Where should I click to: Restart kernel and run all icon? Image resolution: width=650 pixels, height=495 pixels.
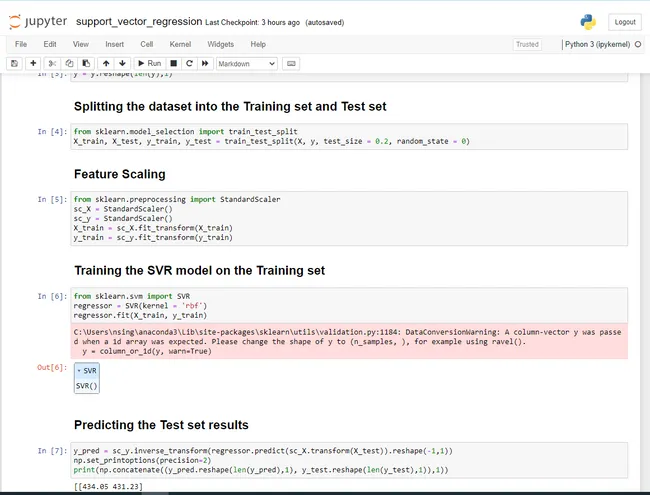click(205, 63)
